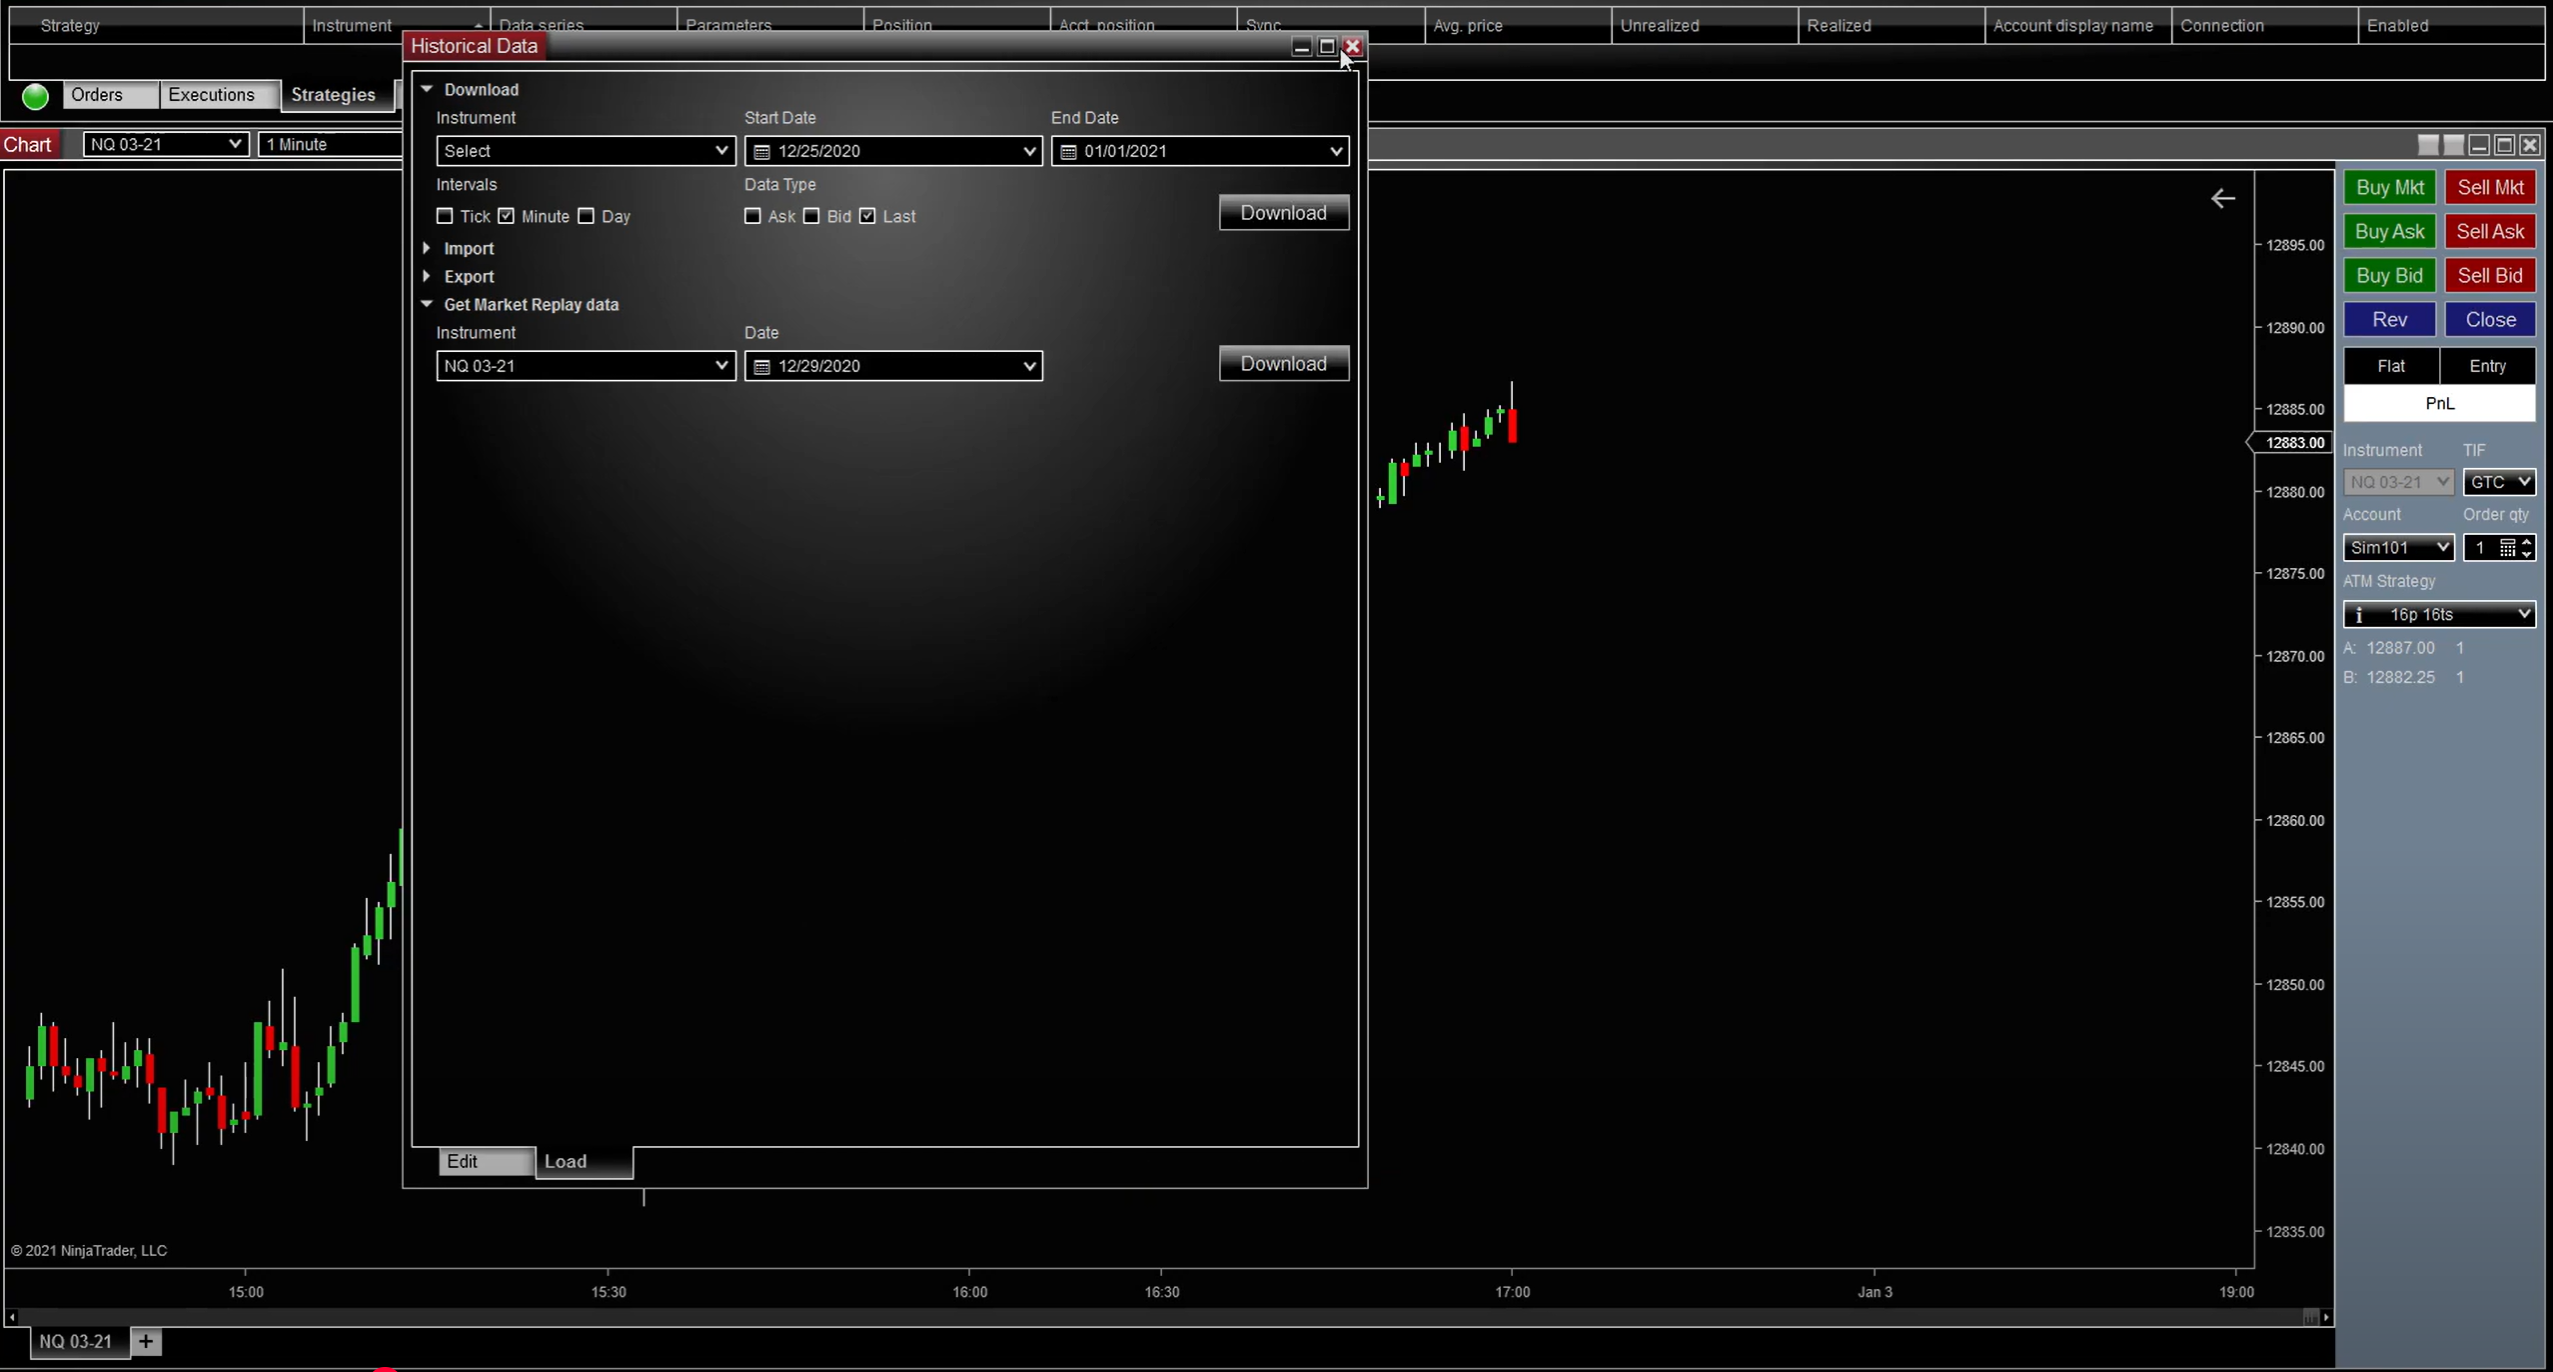Click the back arrow icon on the chart
2553x1372 pixels.
[2224, 197]
